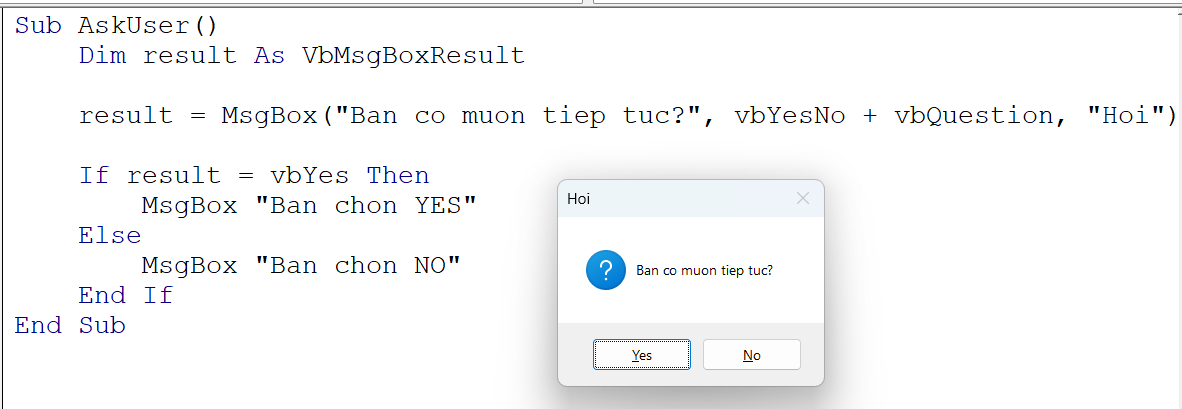Click the blue question mark icon

[607, 271]
